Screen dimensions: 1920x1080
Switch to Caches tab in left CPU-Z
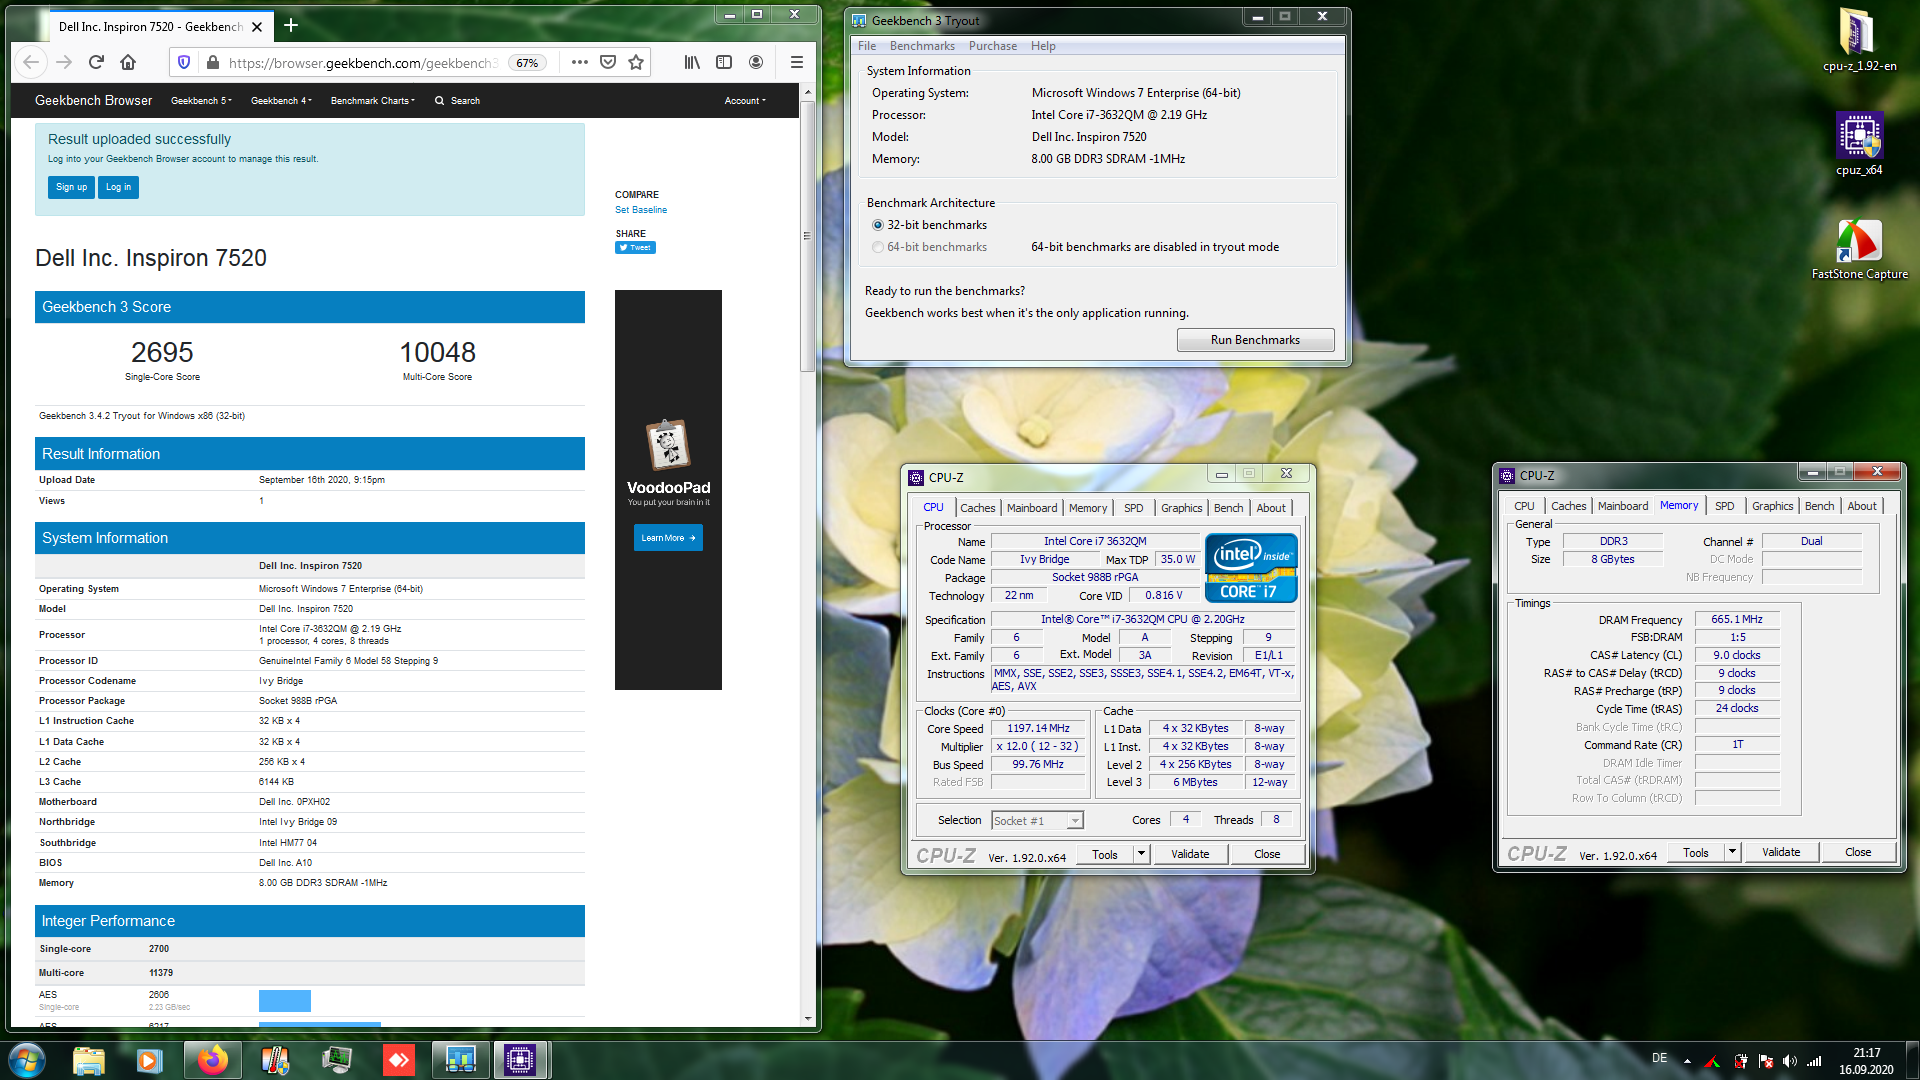977,508
